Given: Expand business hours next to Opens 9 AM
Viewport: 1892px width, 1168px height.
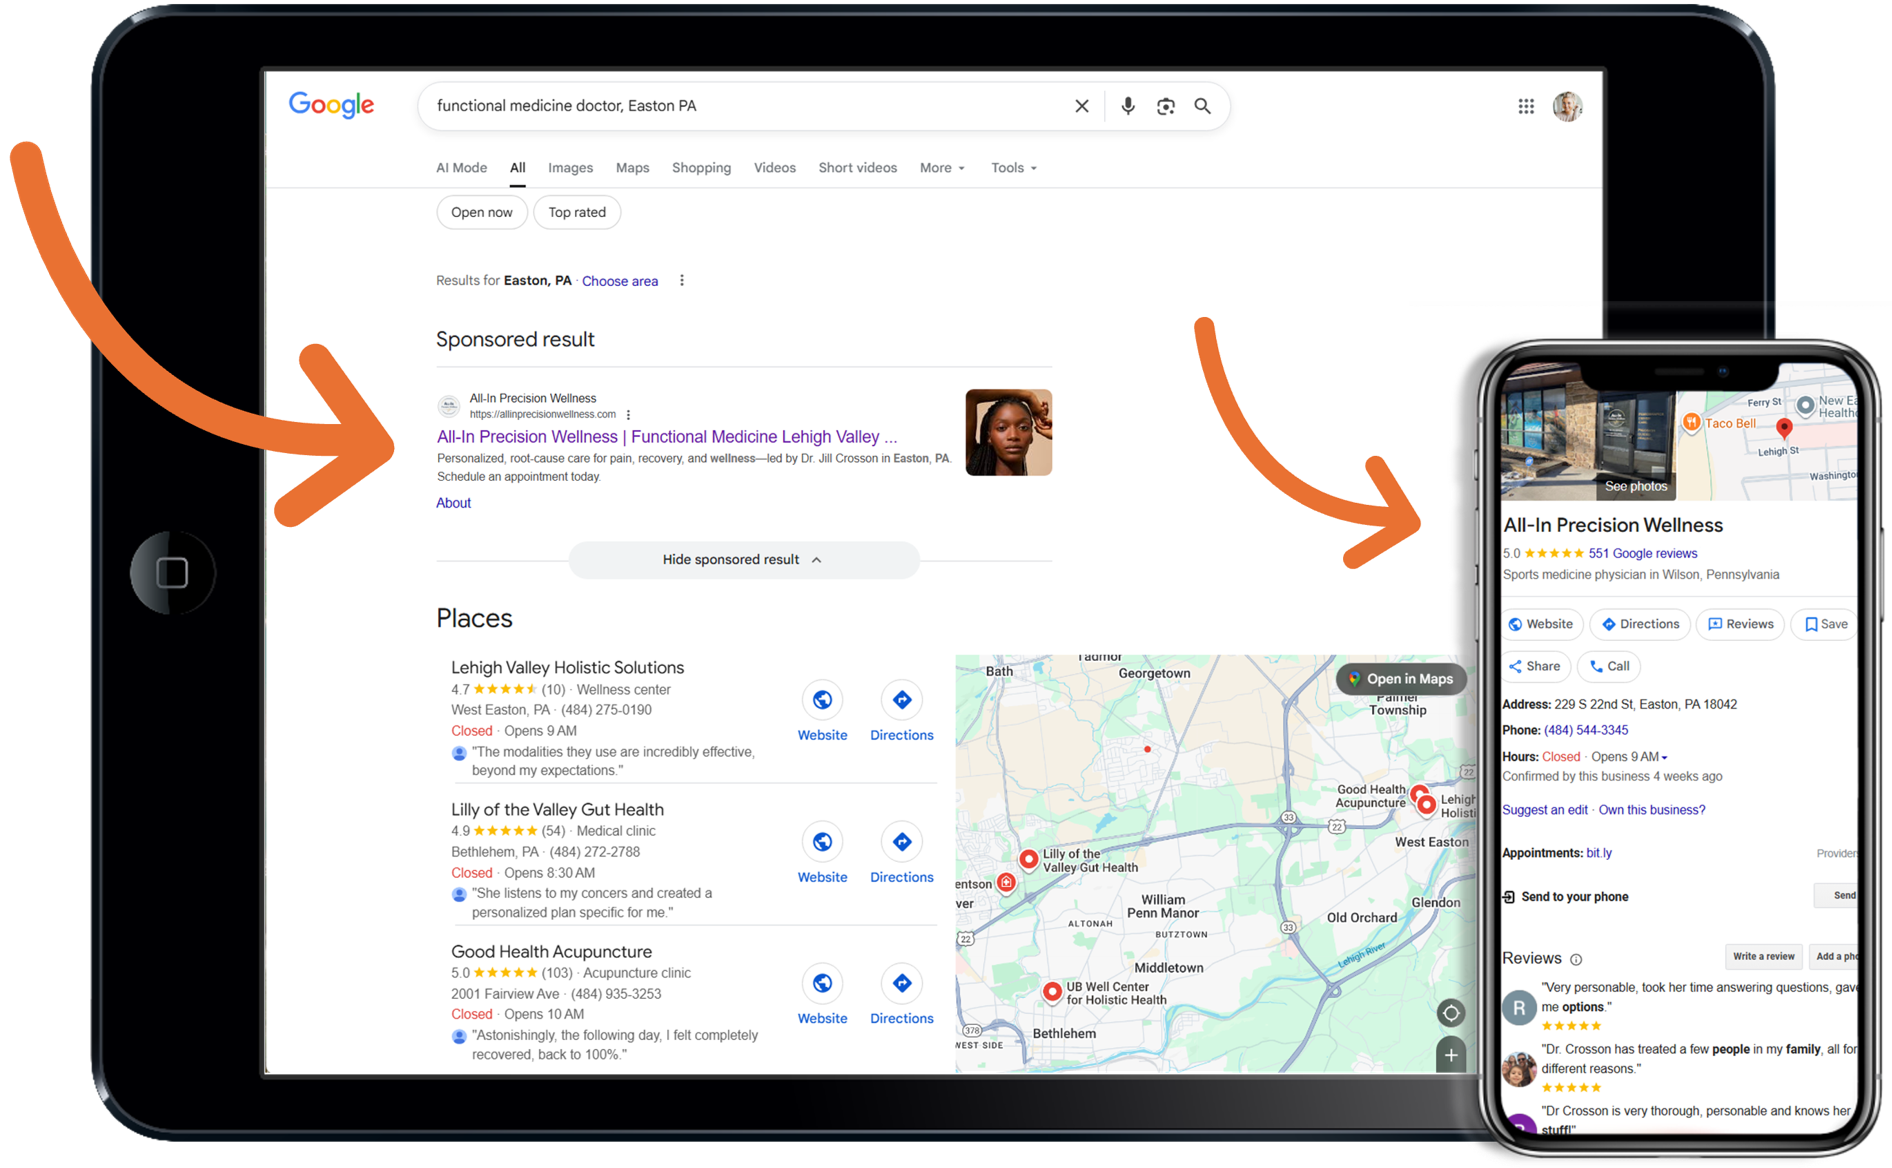Looking at the screenshot, I should point(1664,757).
